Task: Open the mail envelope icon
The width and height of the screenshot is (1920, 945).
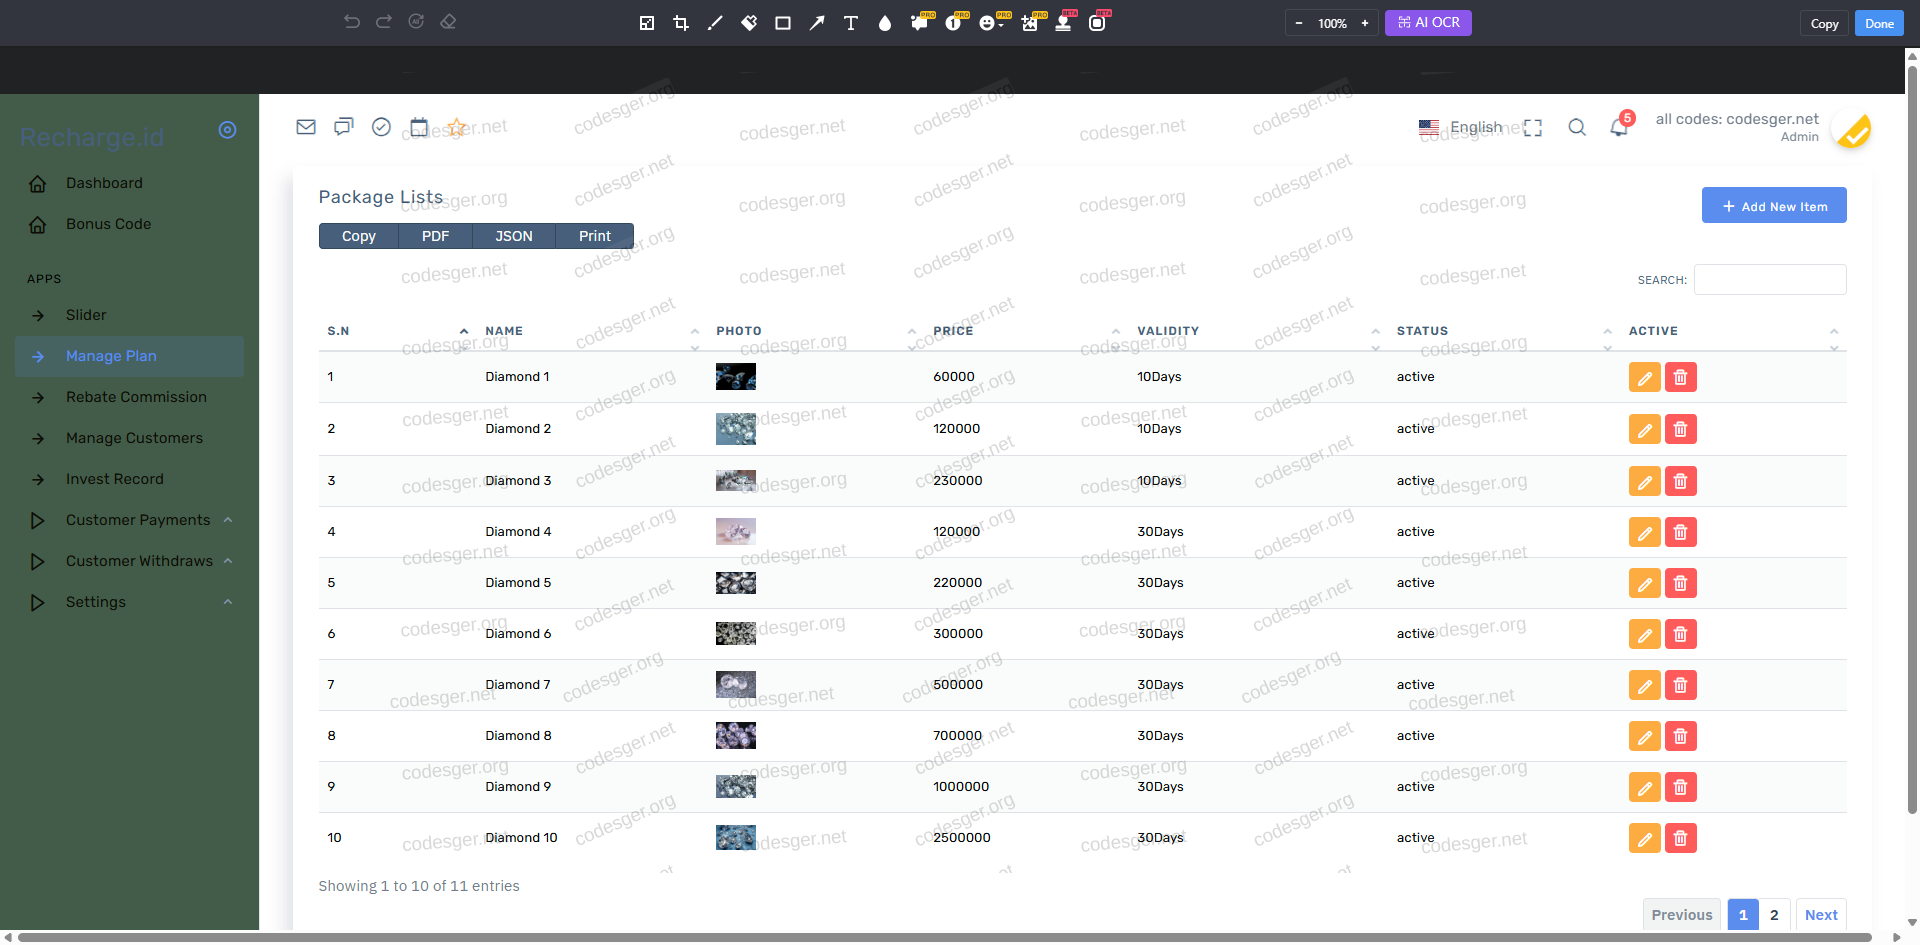Action: [x=306, y=127]
